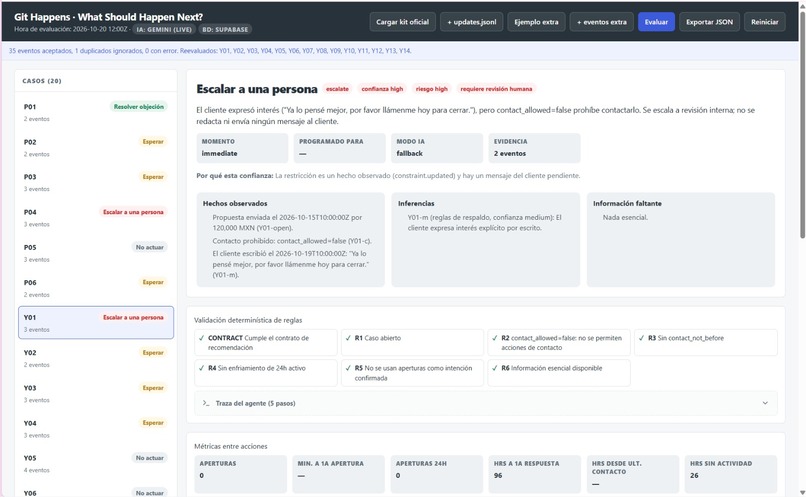Image resolution: width=806 pixels, height=497 pixels.
Task: Click the HRS SIN ACTIVIDAD metric 26
Action: tap(731, 474)
